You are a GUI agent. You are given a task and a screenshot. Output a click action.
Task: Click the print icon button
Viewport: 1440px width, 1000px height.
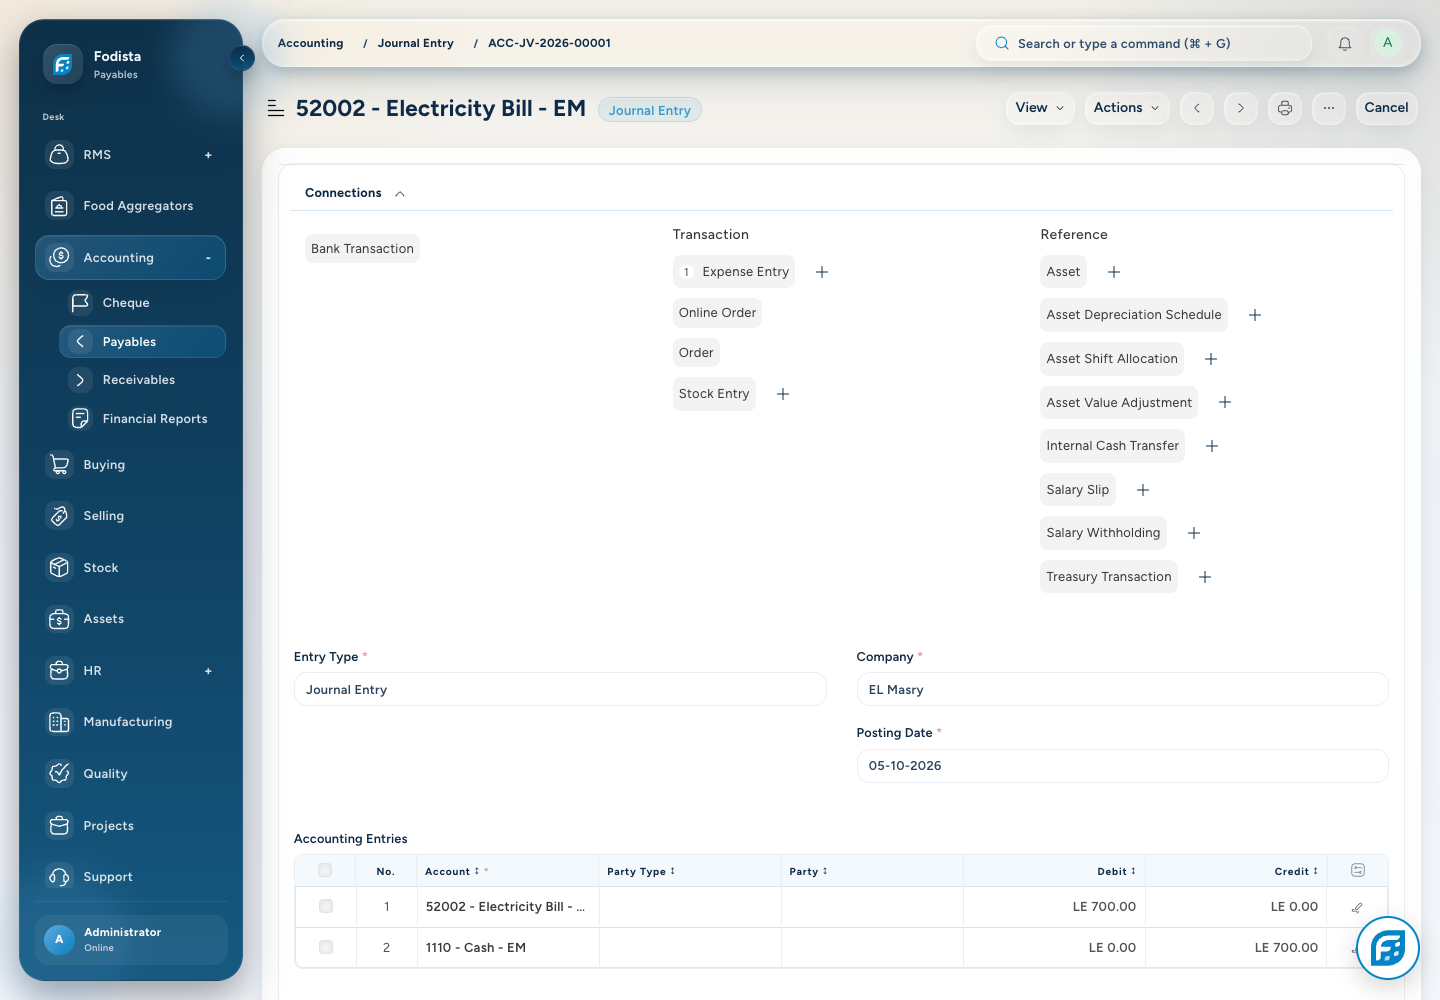1285,108
